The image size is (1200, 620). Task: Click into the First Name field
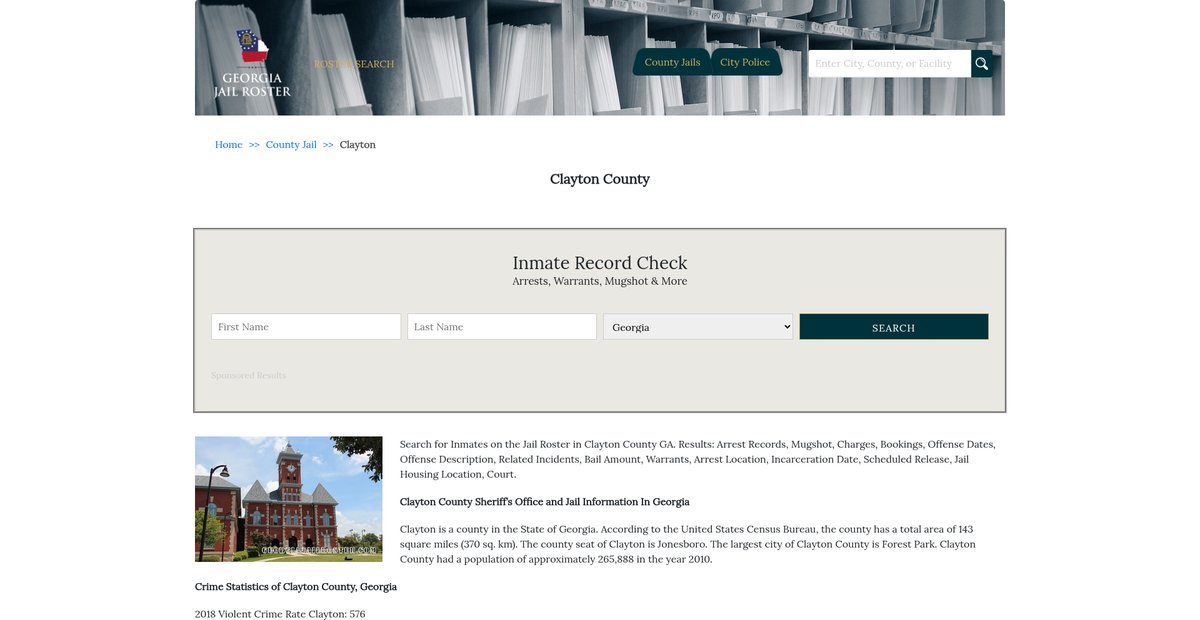click(306, 327)
